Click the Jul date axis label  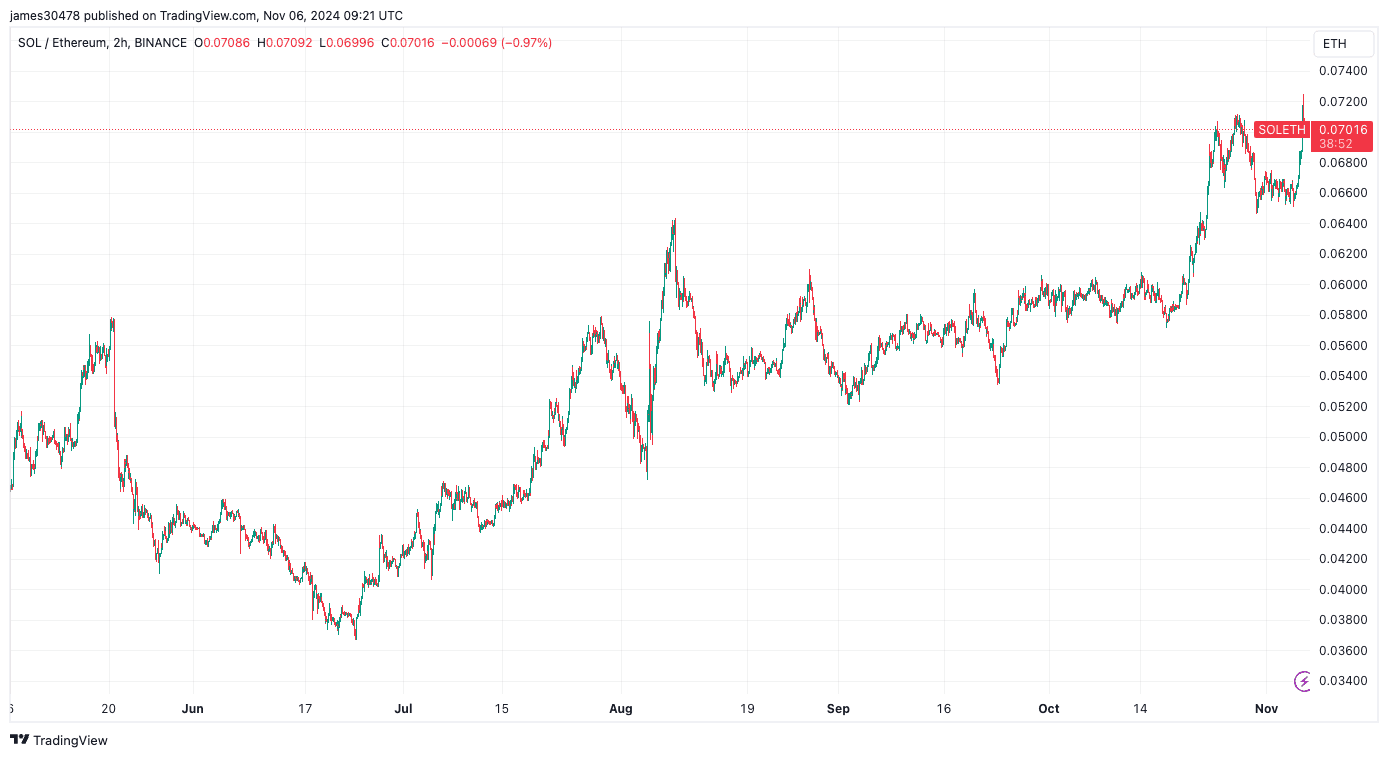[x=403, y=709]
